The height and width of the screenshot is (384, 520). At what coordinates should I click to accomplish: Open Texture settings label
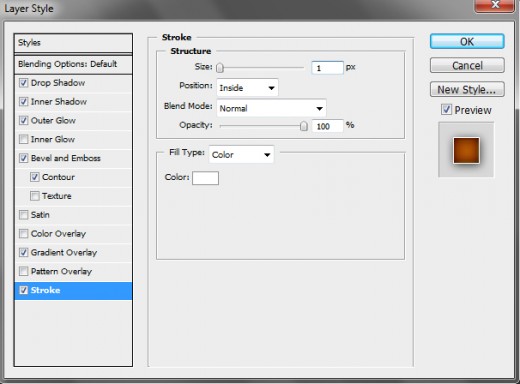(x=57, y=196)
